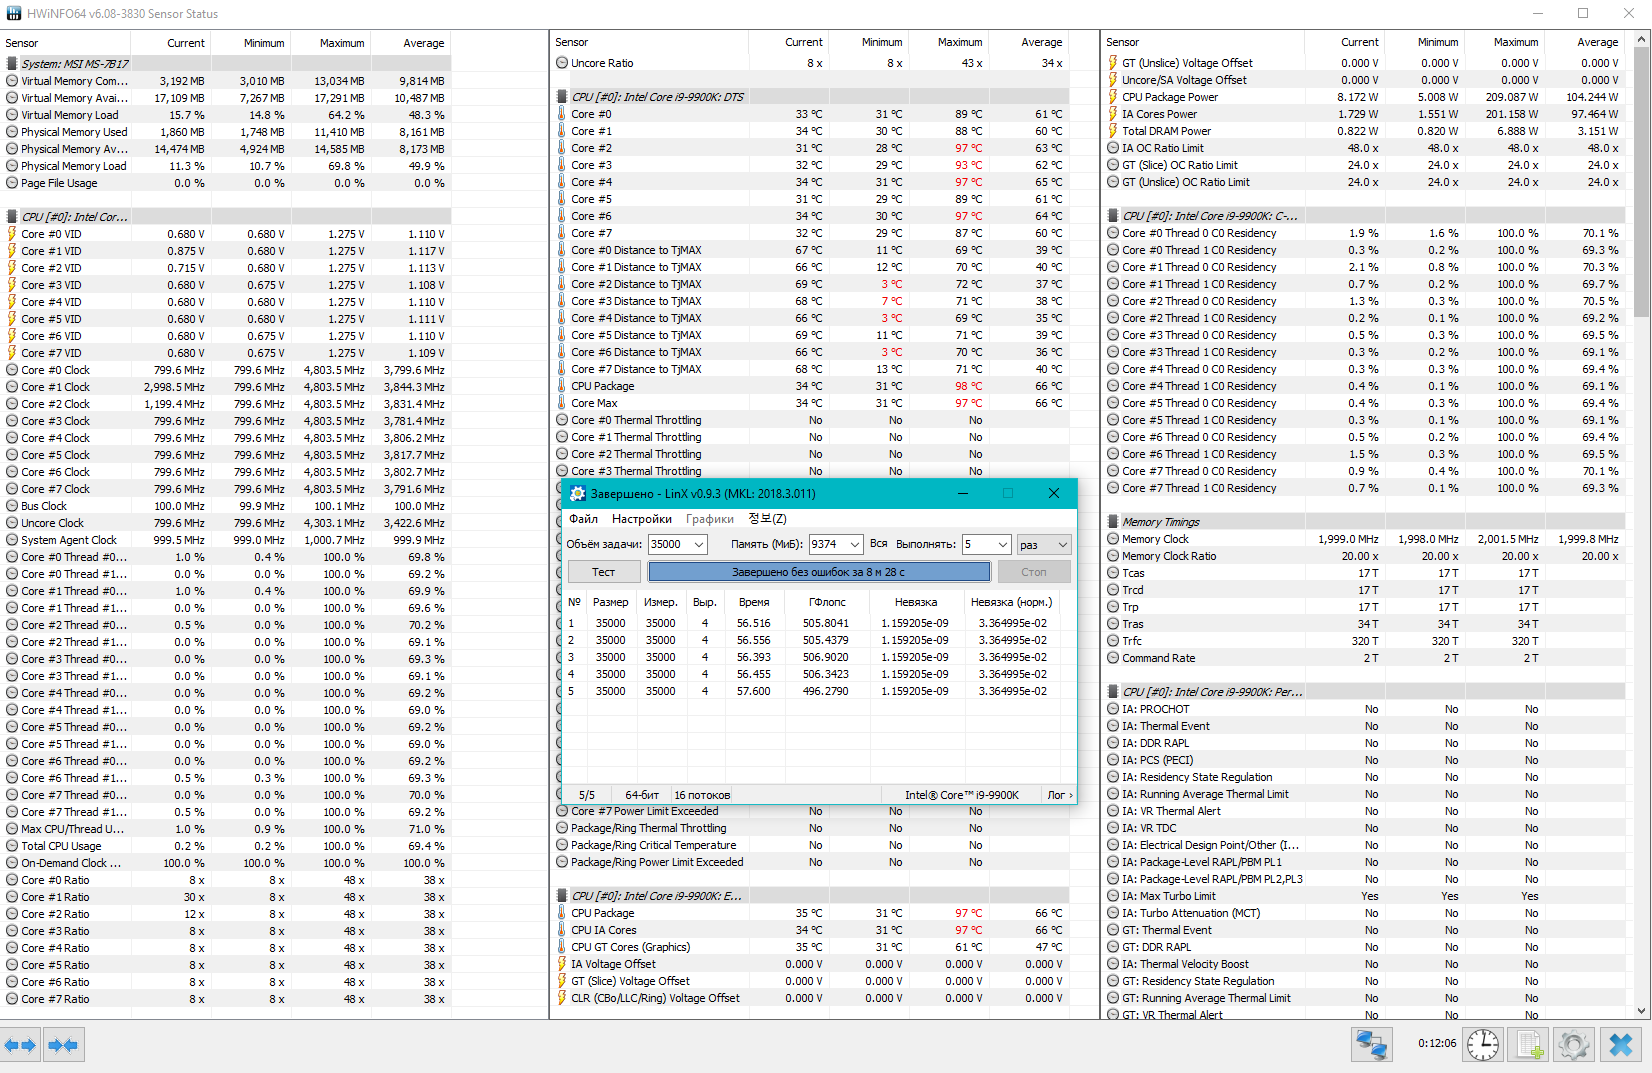Click the Core #0 temperature thermometer icon
Viewport: 1652px width, 1073px height.
pos(562,114)
